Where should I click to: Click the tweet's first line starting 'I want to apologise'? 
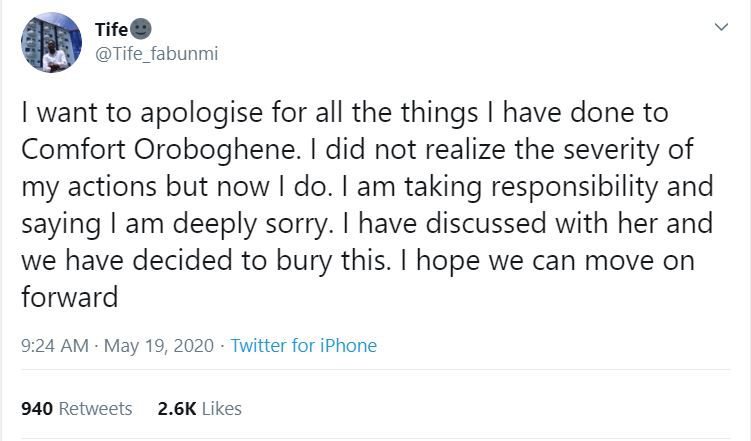click(x=345, y=113)
